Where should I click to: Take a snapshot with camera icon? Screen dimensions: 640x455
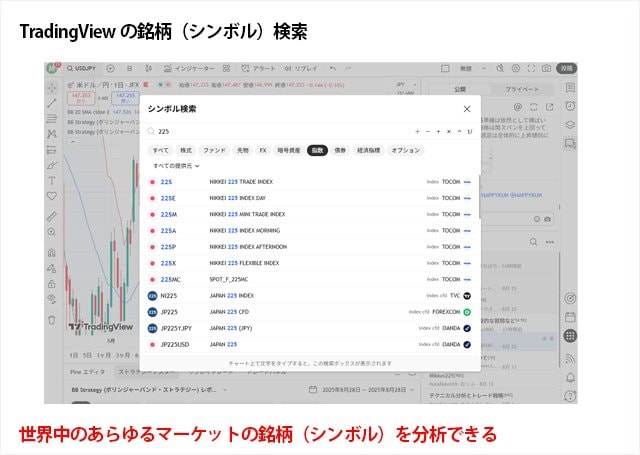pos(547,69)
